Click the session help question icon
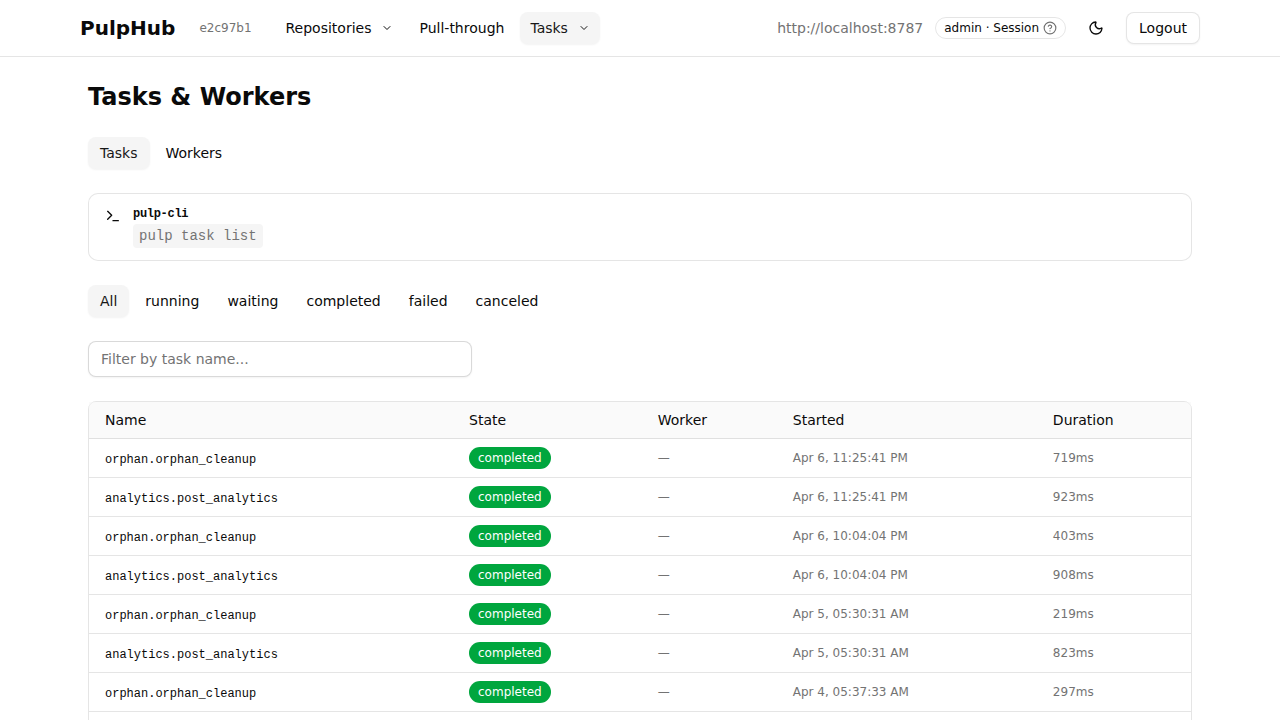The height and width of the screenshot is (720, 1280). [1050, 28]
